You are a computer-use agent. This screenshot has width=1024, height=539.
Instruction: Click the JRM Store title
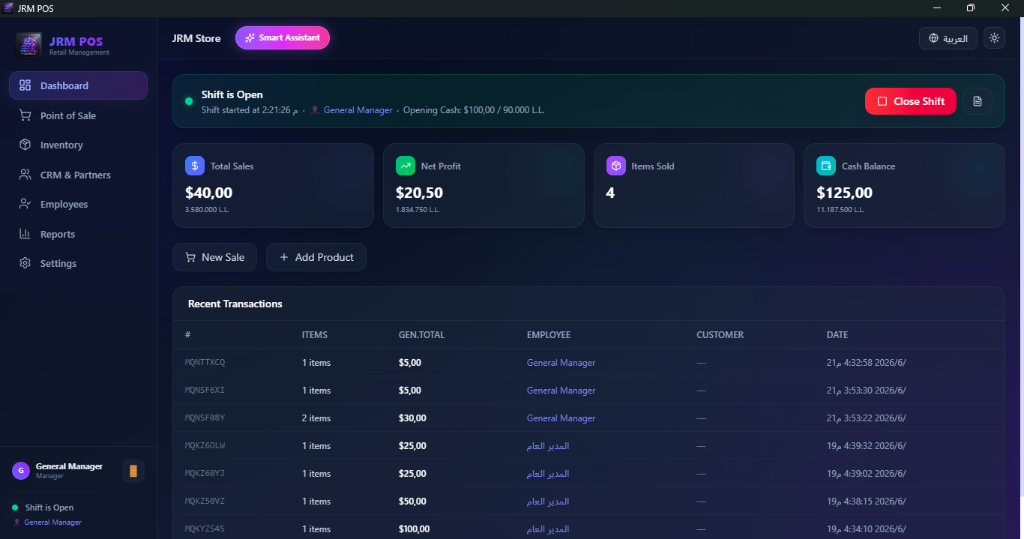pos(196,39)
